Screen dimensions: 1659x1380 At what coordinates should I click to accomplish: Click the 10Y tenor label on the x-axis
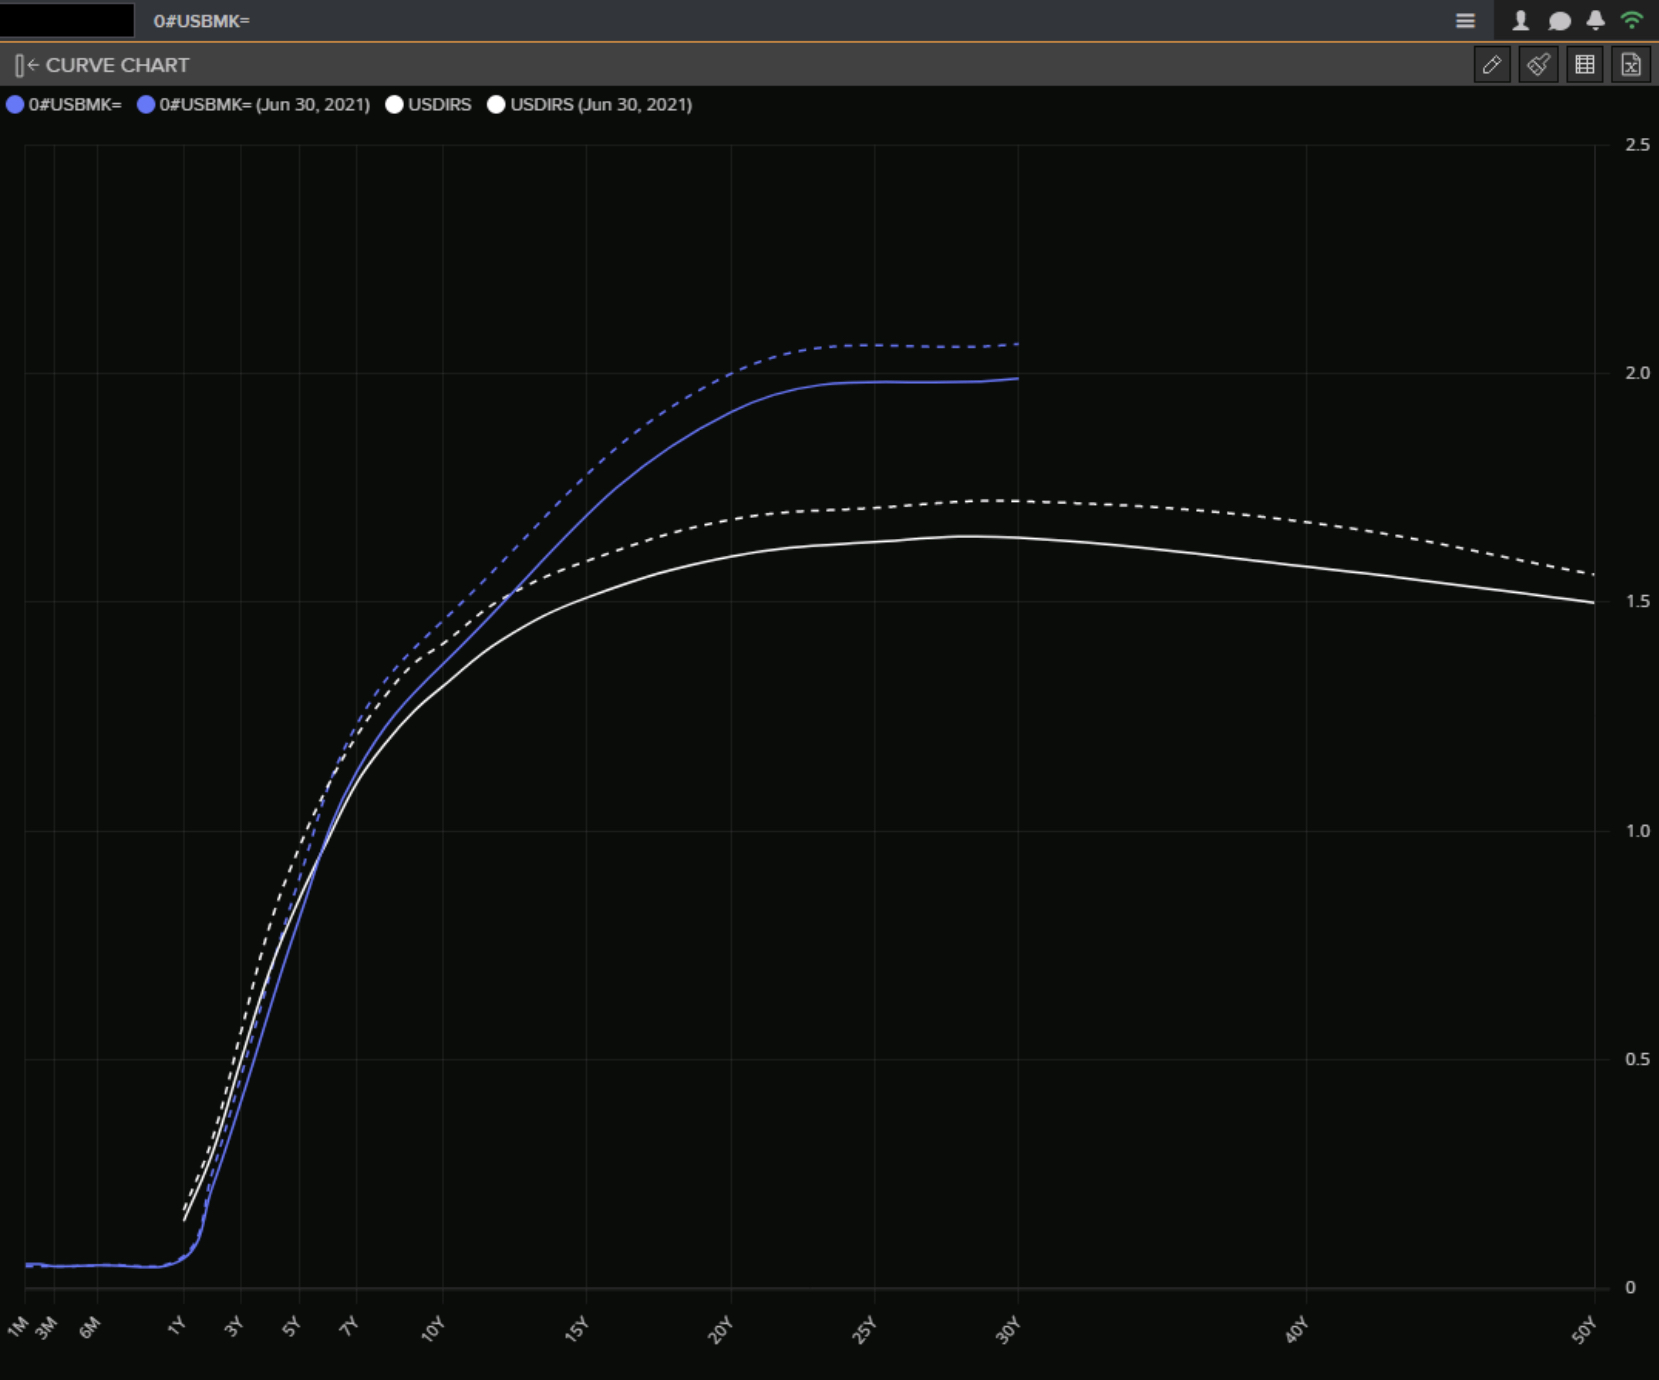(433, 1329)
